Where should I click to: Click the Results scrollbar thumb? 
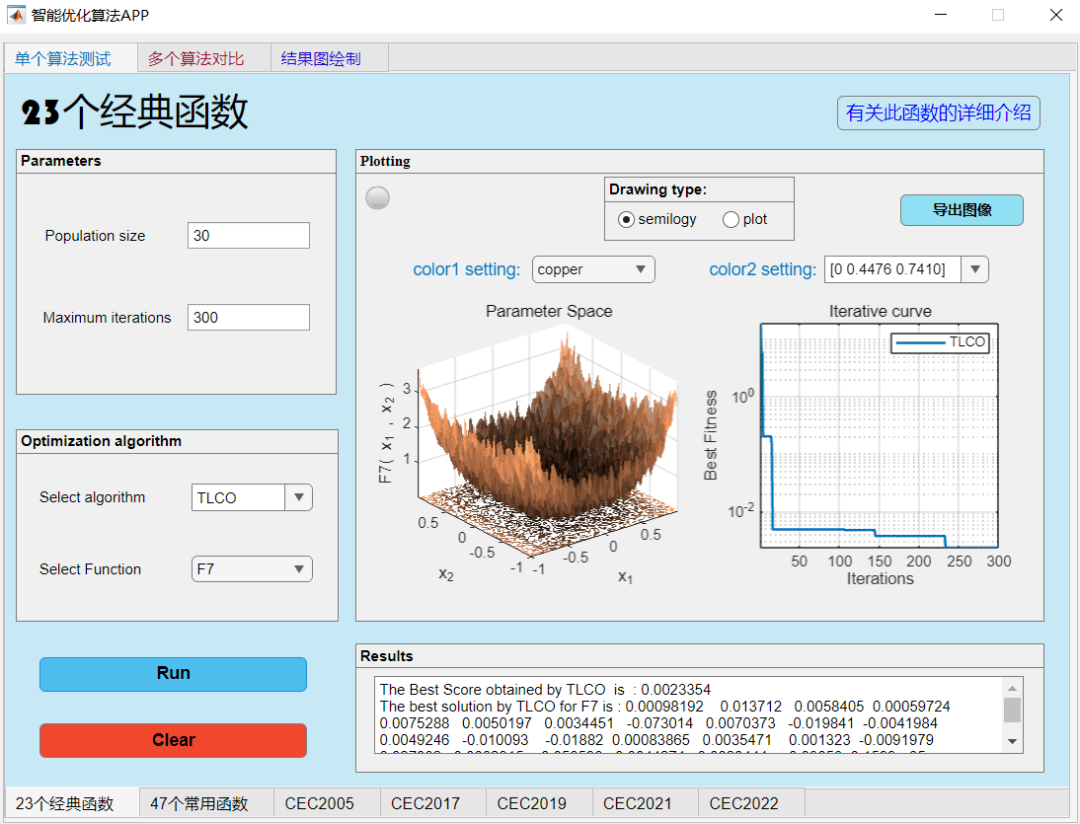click(1012, 710)
